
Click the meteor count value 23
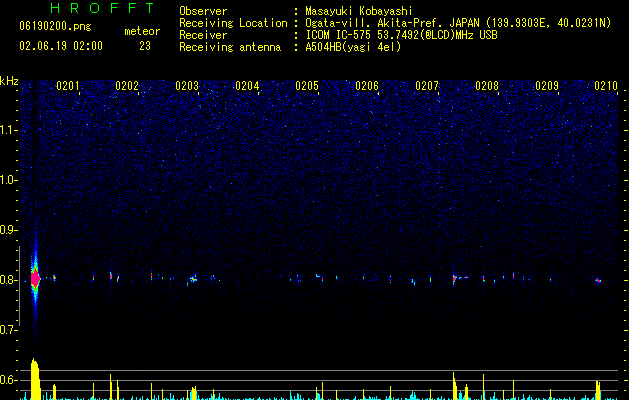(145, 46)
